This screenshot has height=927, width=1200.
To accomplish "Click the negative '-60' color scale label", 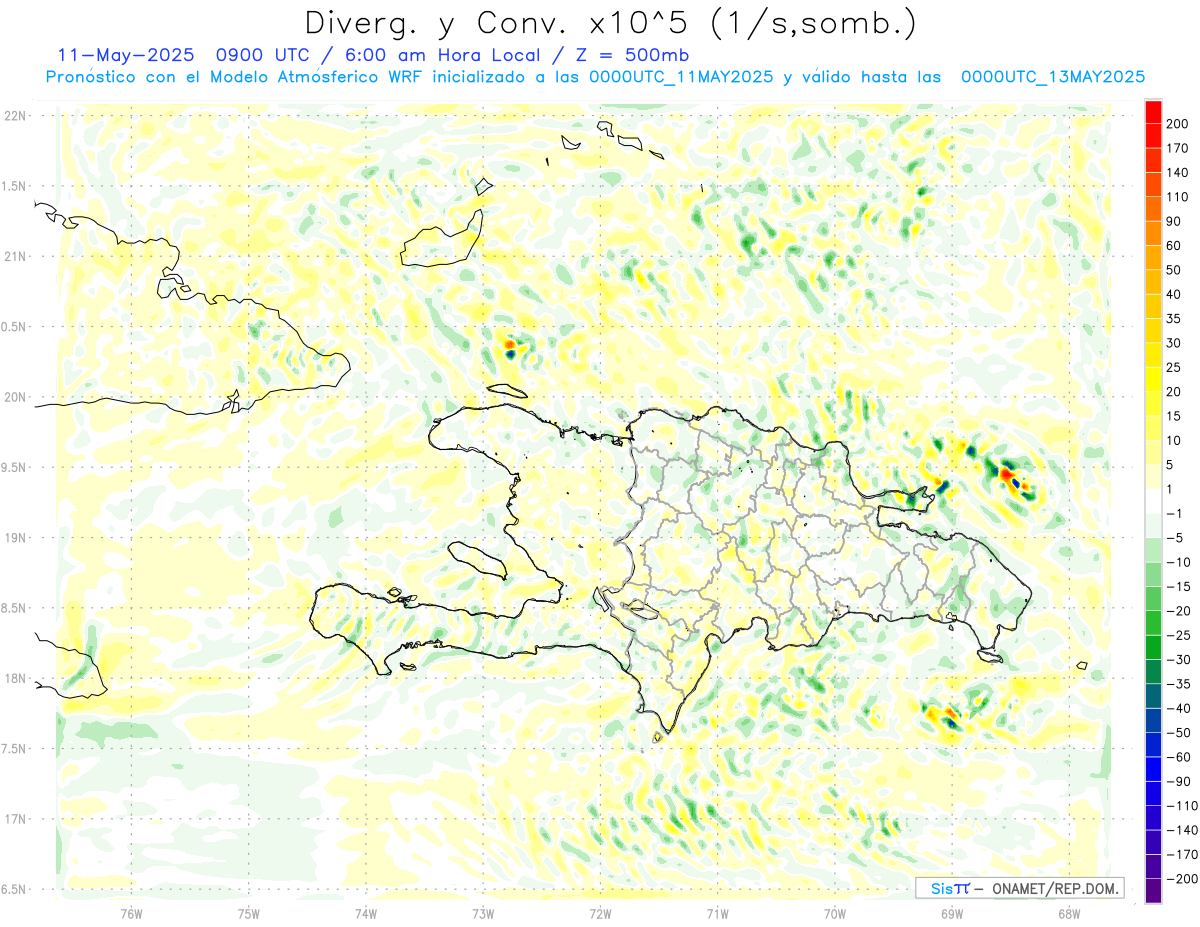I will coord(1178,757).
